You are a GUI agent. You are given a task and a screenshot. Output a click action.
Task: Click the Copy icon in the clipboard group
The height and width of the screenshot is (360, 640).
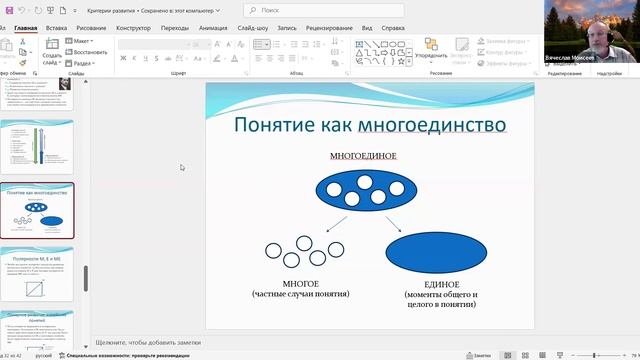[23, 52]
